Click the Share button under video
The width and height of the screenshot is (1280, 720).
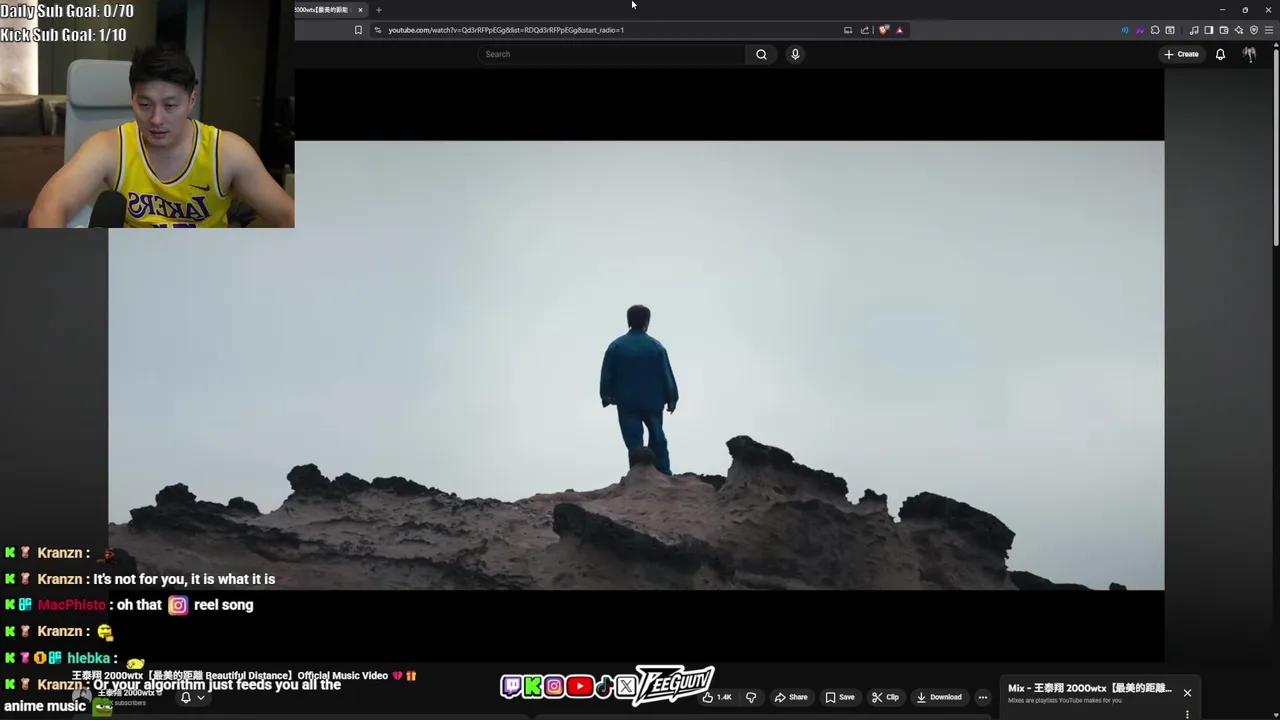[790, 697]
